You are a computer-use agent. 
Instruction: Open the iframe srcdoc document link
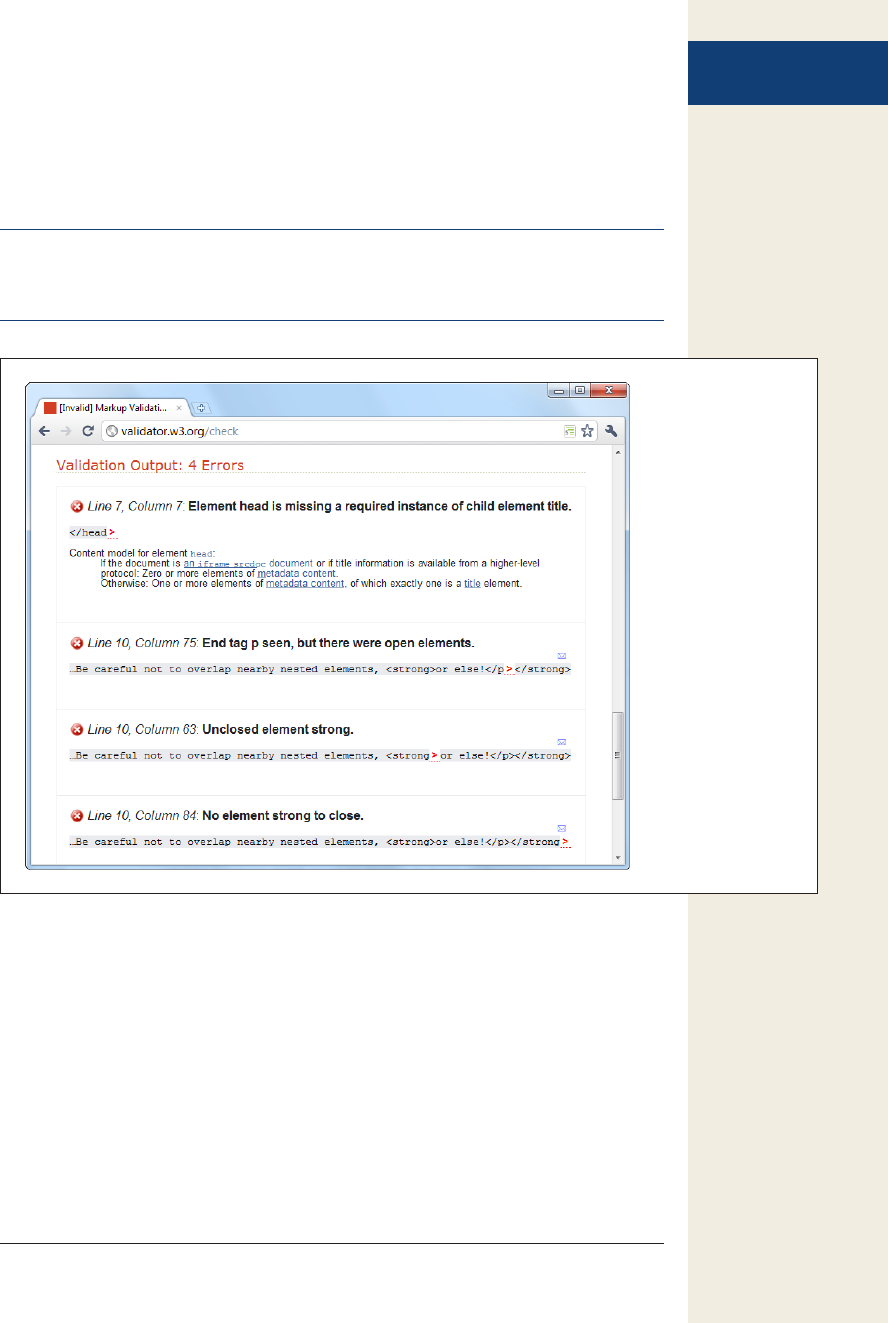click(248, 563)
